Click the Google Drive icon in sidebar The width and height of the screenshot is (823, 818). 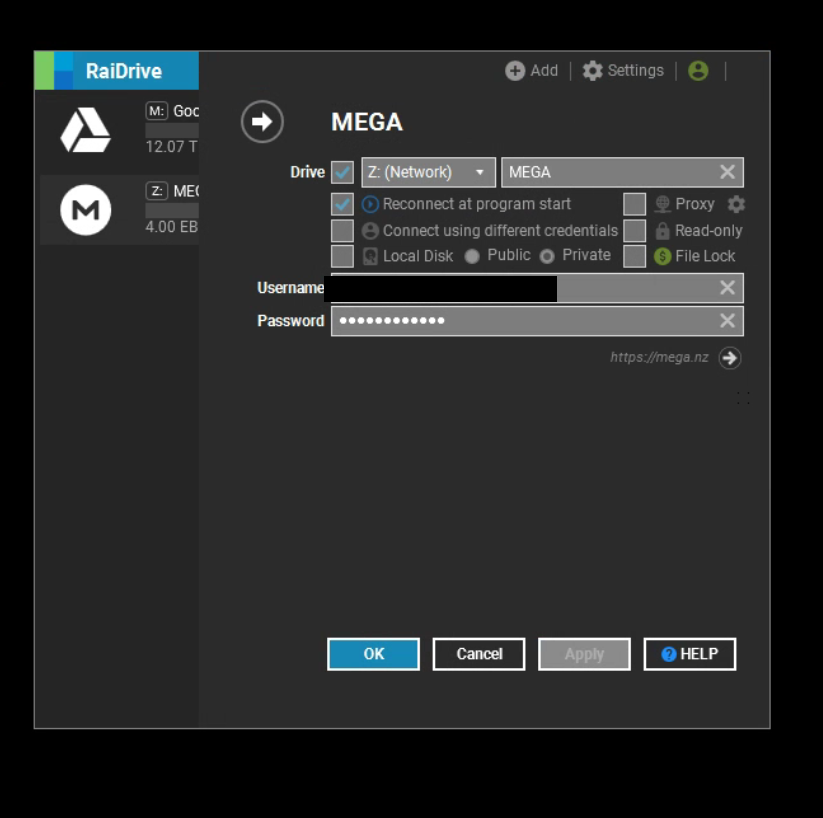click(85, 130)
